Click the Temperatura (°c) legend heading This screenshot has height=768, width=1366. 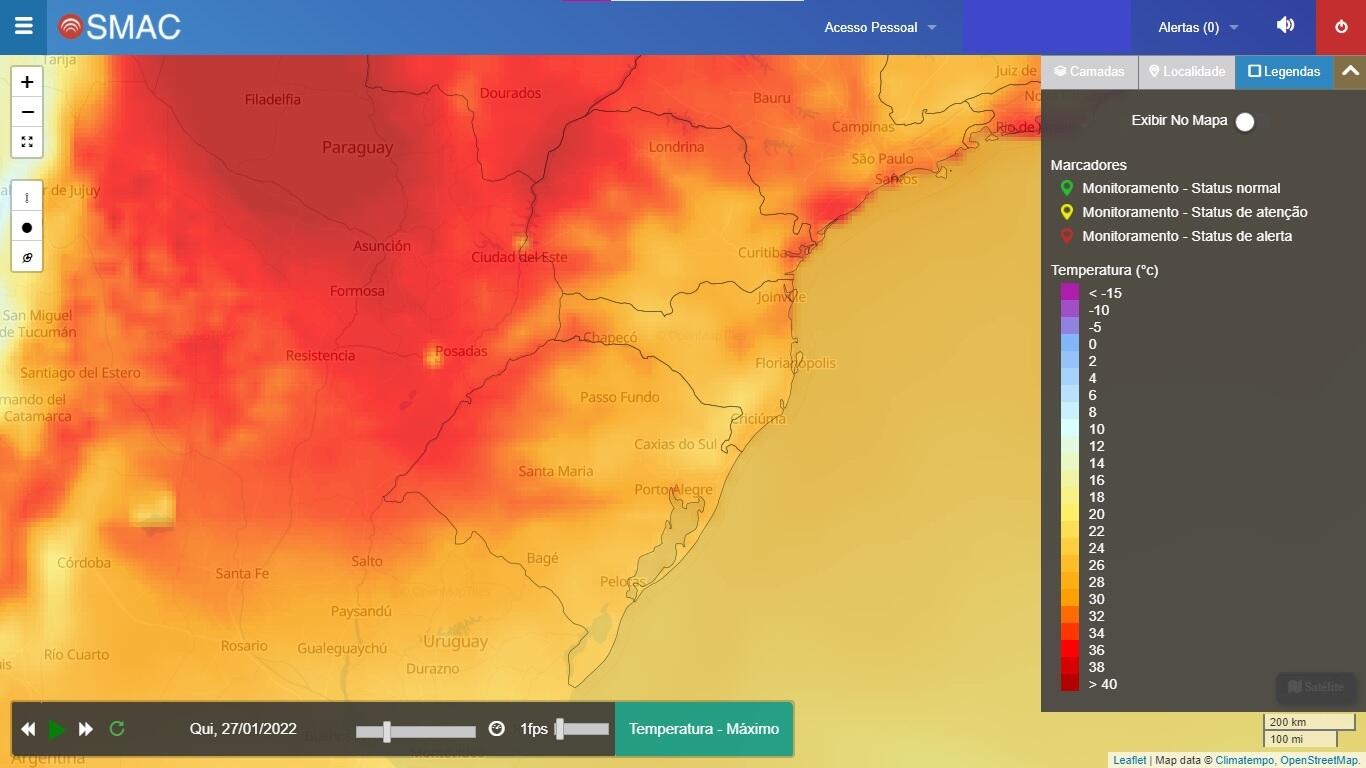pyautogui.click(x=1104, y=270)
